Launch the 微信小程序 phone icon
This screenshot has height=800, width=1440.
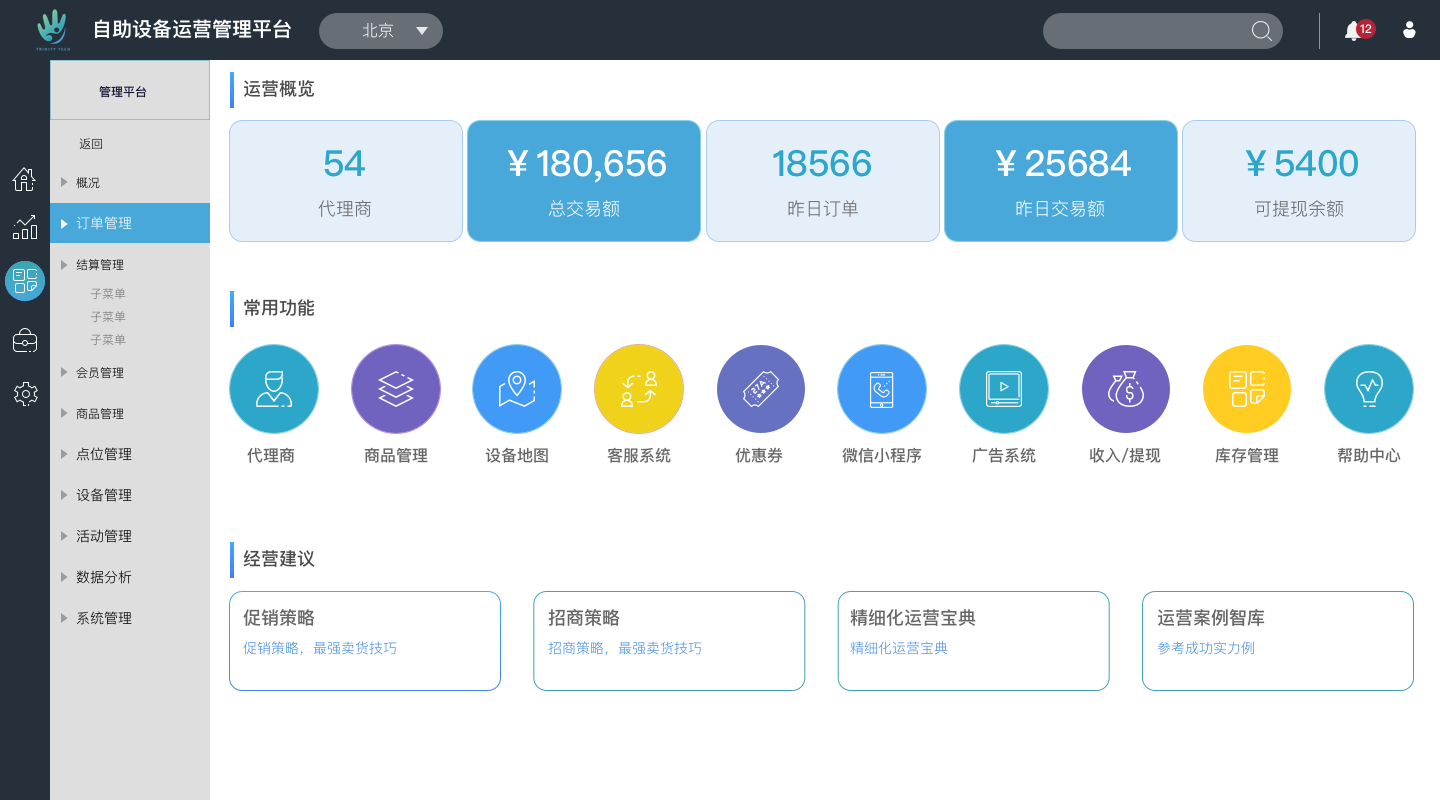(881, 389)
